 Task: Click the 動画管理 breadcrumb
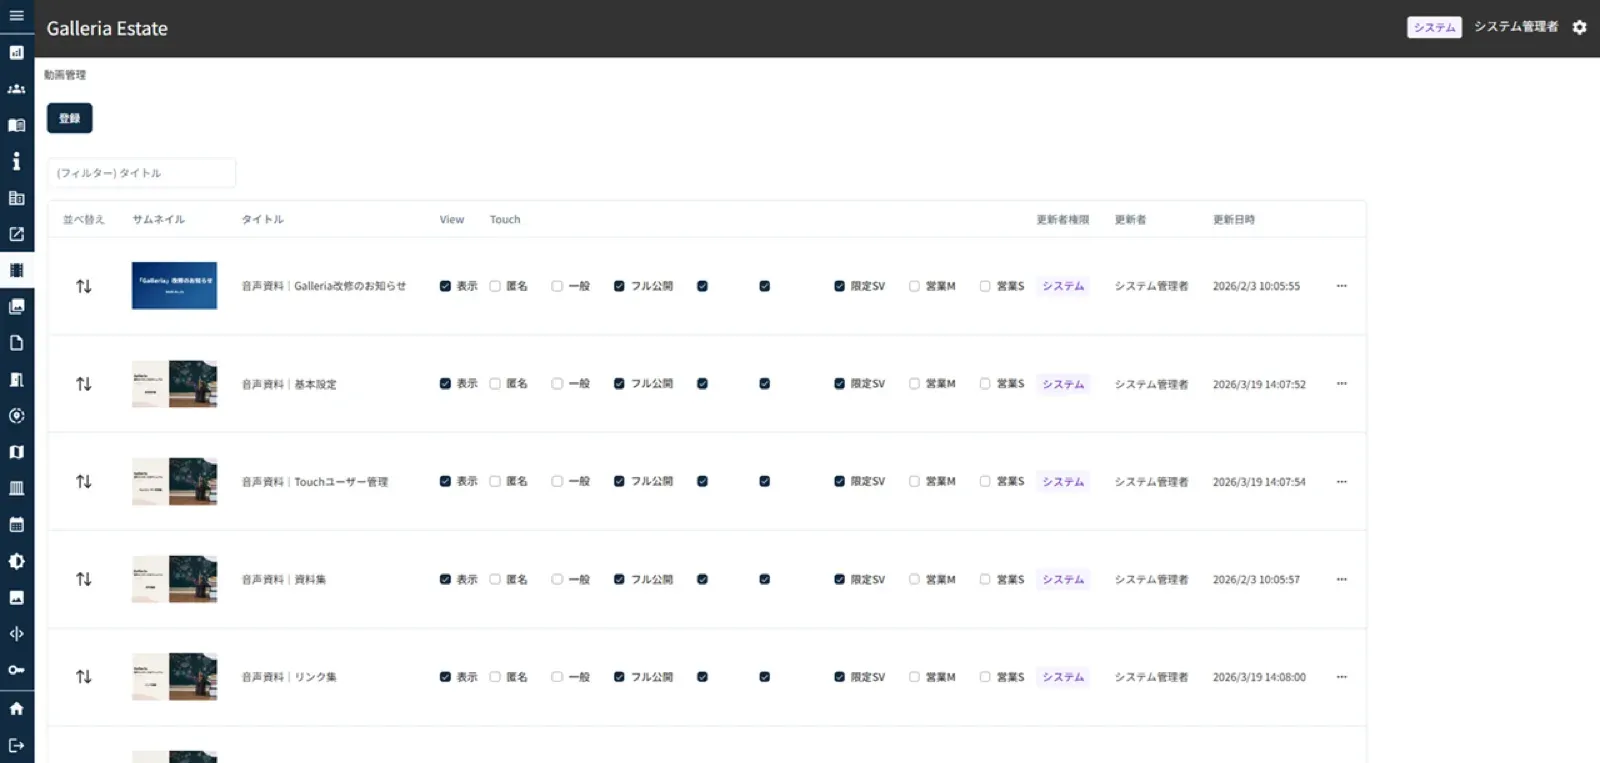[x=65, y=75]
